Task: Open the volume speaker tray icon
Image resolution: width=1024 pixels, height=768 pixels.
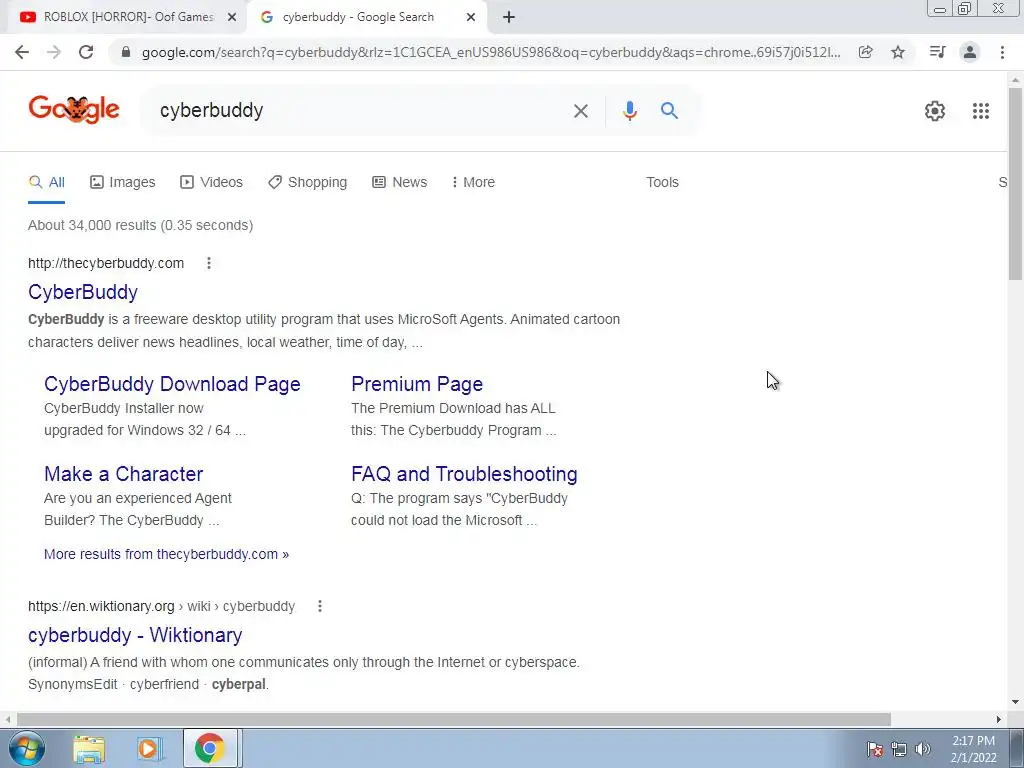Action: tap(922, 749)
